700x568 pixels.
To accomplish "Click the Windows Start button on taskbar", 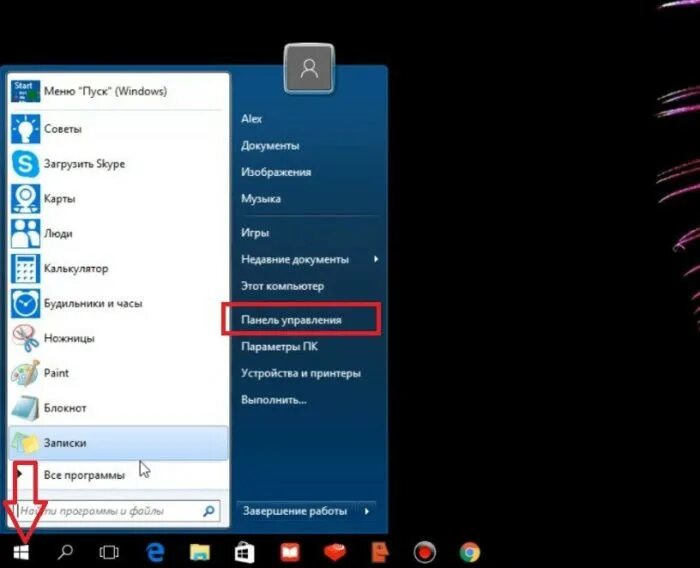I will (x=21, y=552).
